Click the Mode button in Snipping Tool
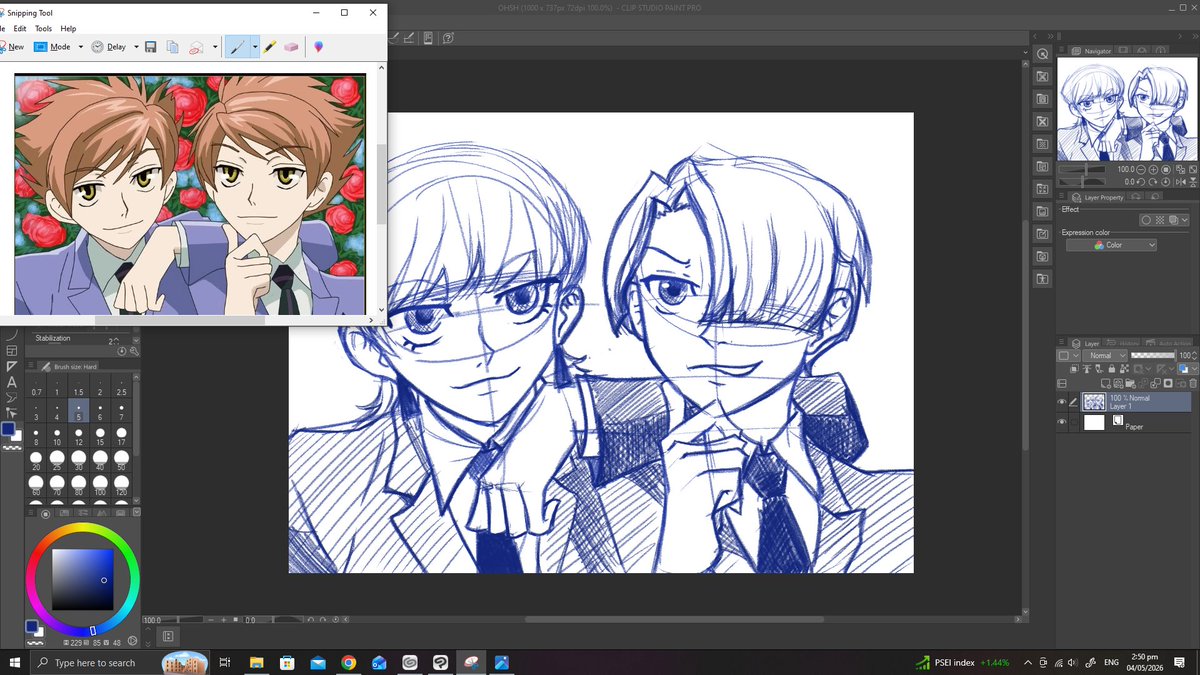 pos(53,46)
